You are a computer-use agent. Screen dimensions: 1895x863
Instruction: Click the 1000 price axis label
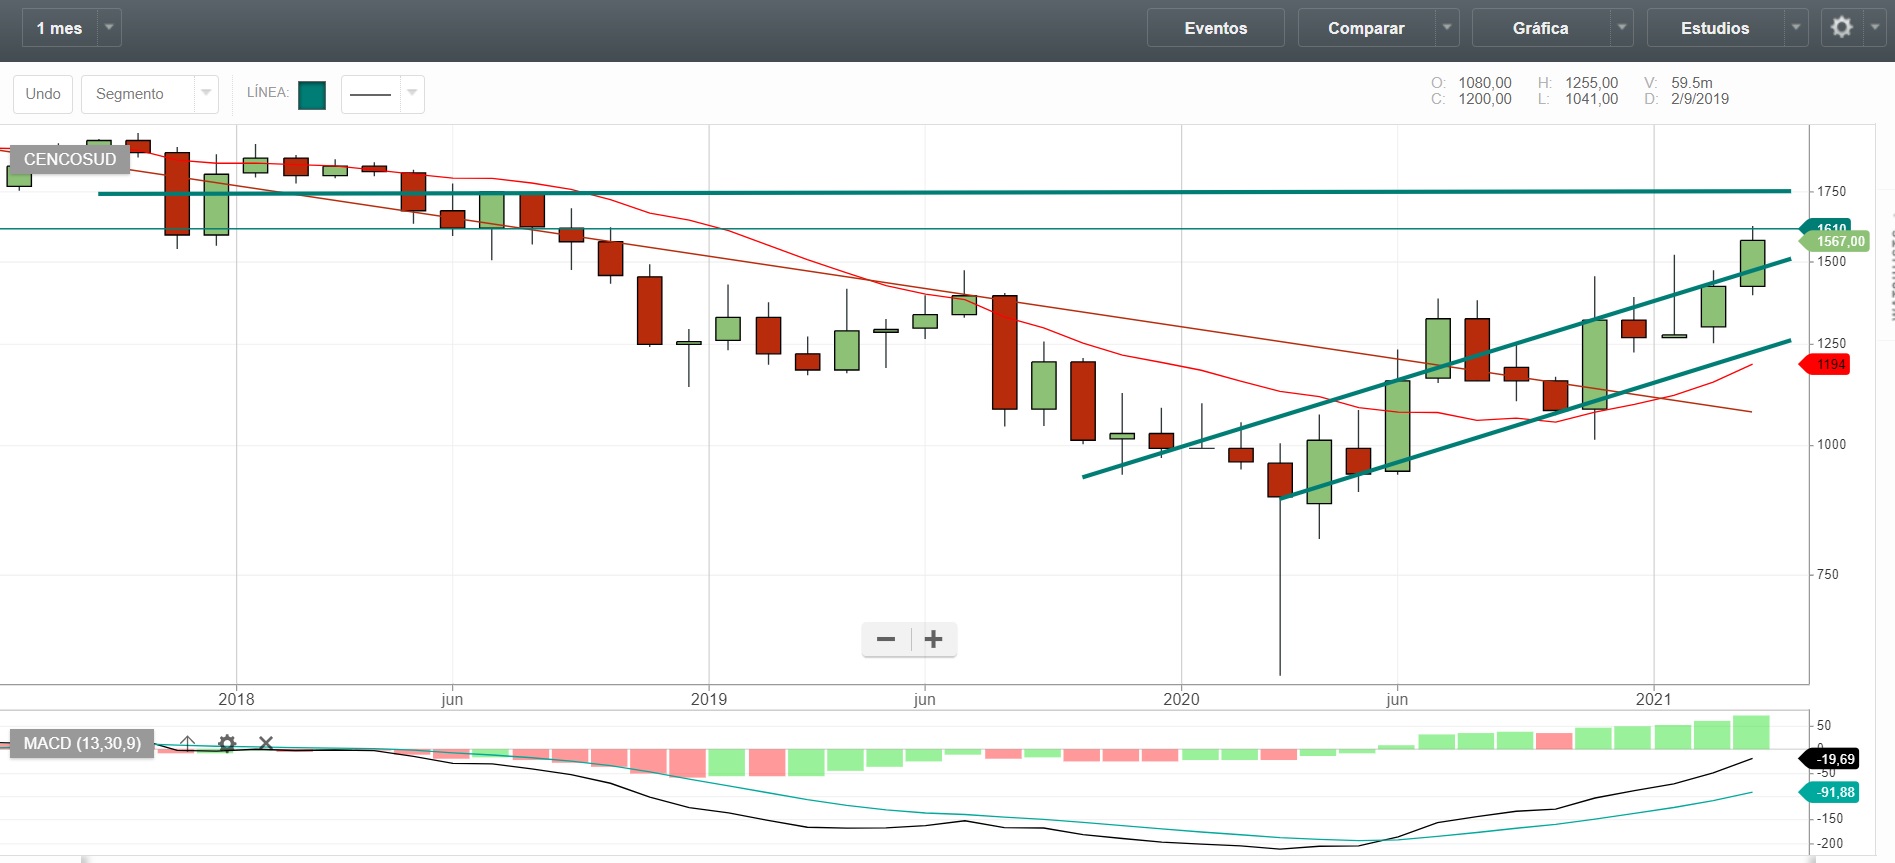[1832, 444]
